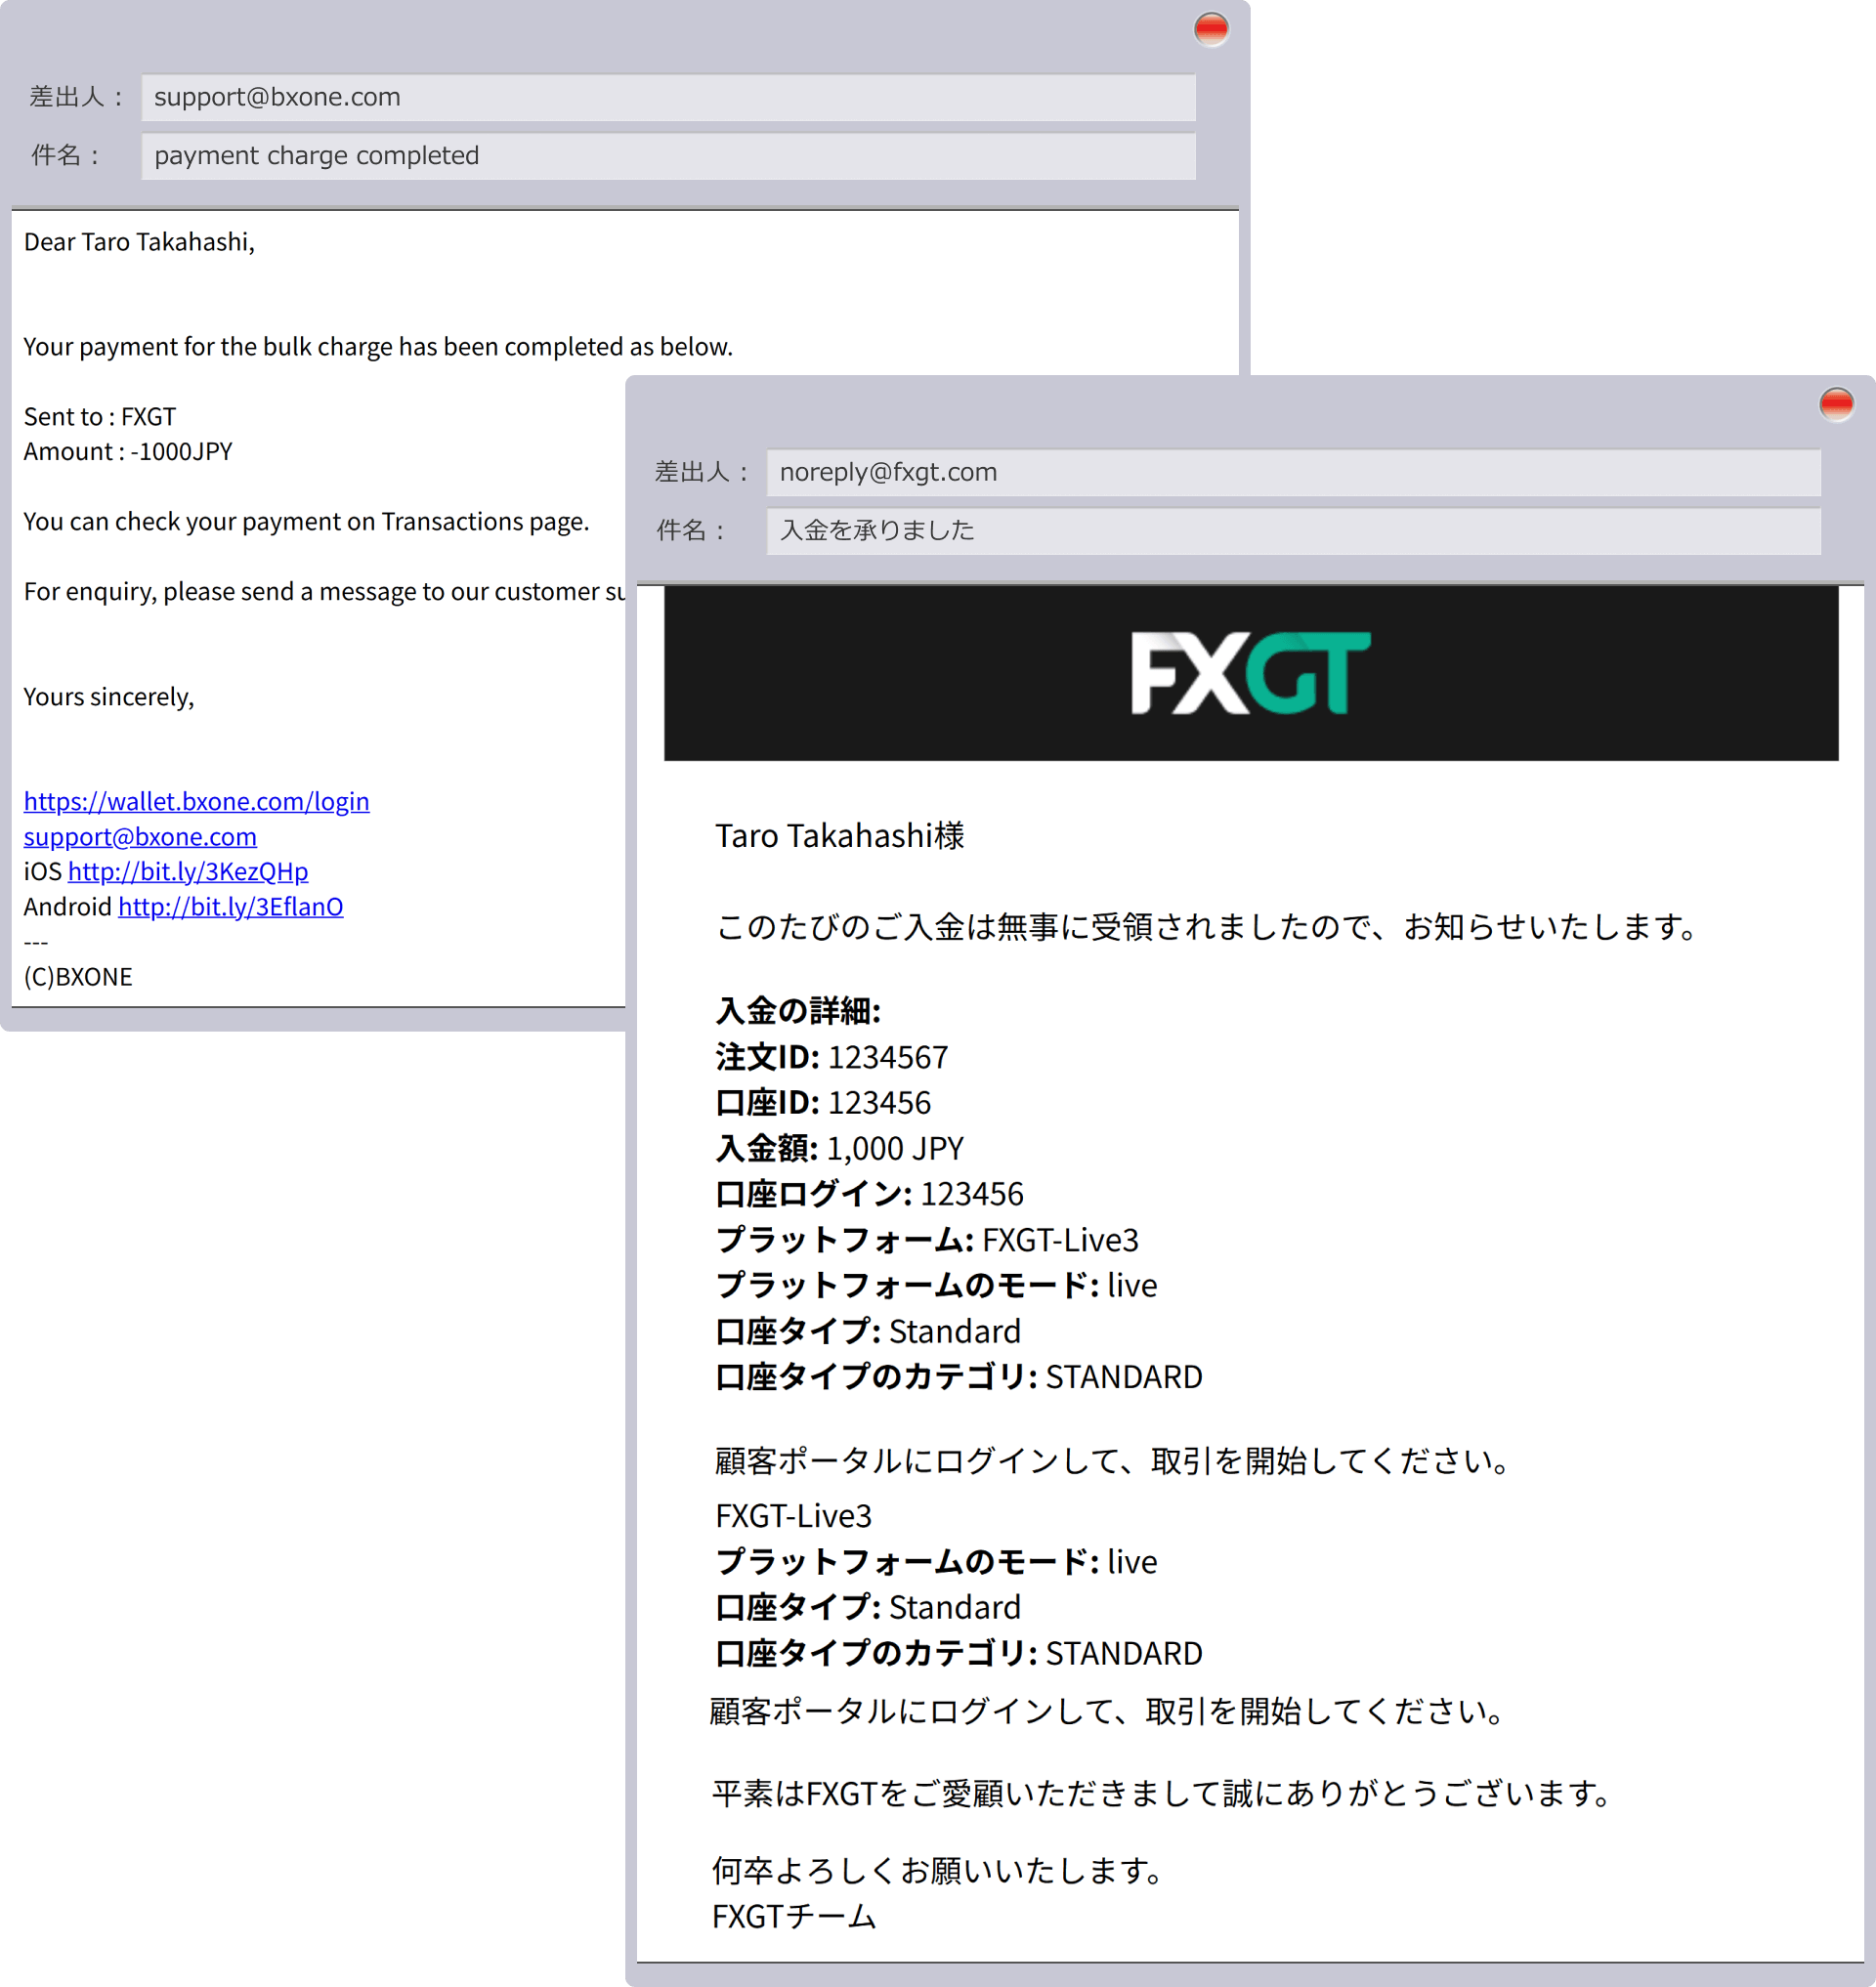
Task: Select the 入金額 1,000 JPY line
Action: pos(838,1148)
